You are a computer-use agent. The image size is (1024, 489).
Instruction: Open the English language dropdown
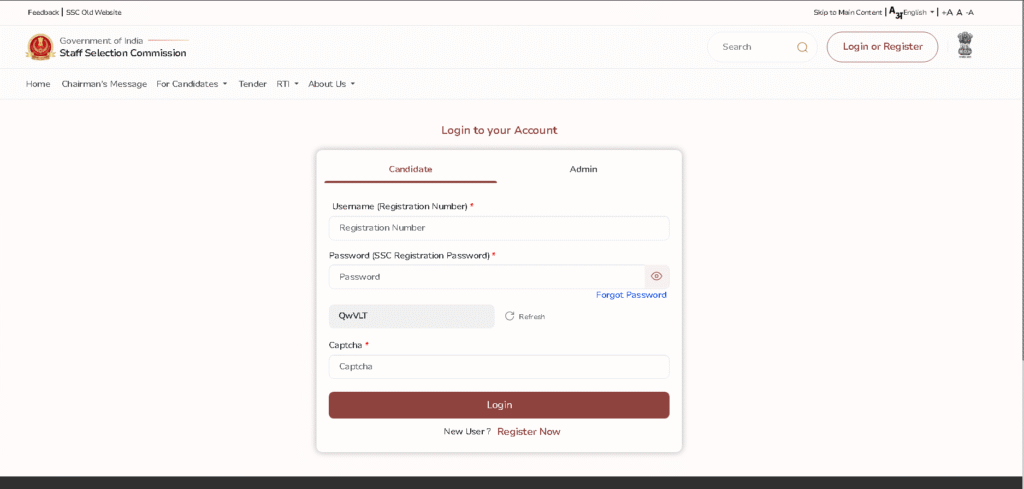click(918, 12)
